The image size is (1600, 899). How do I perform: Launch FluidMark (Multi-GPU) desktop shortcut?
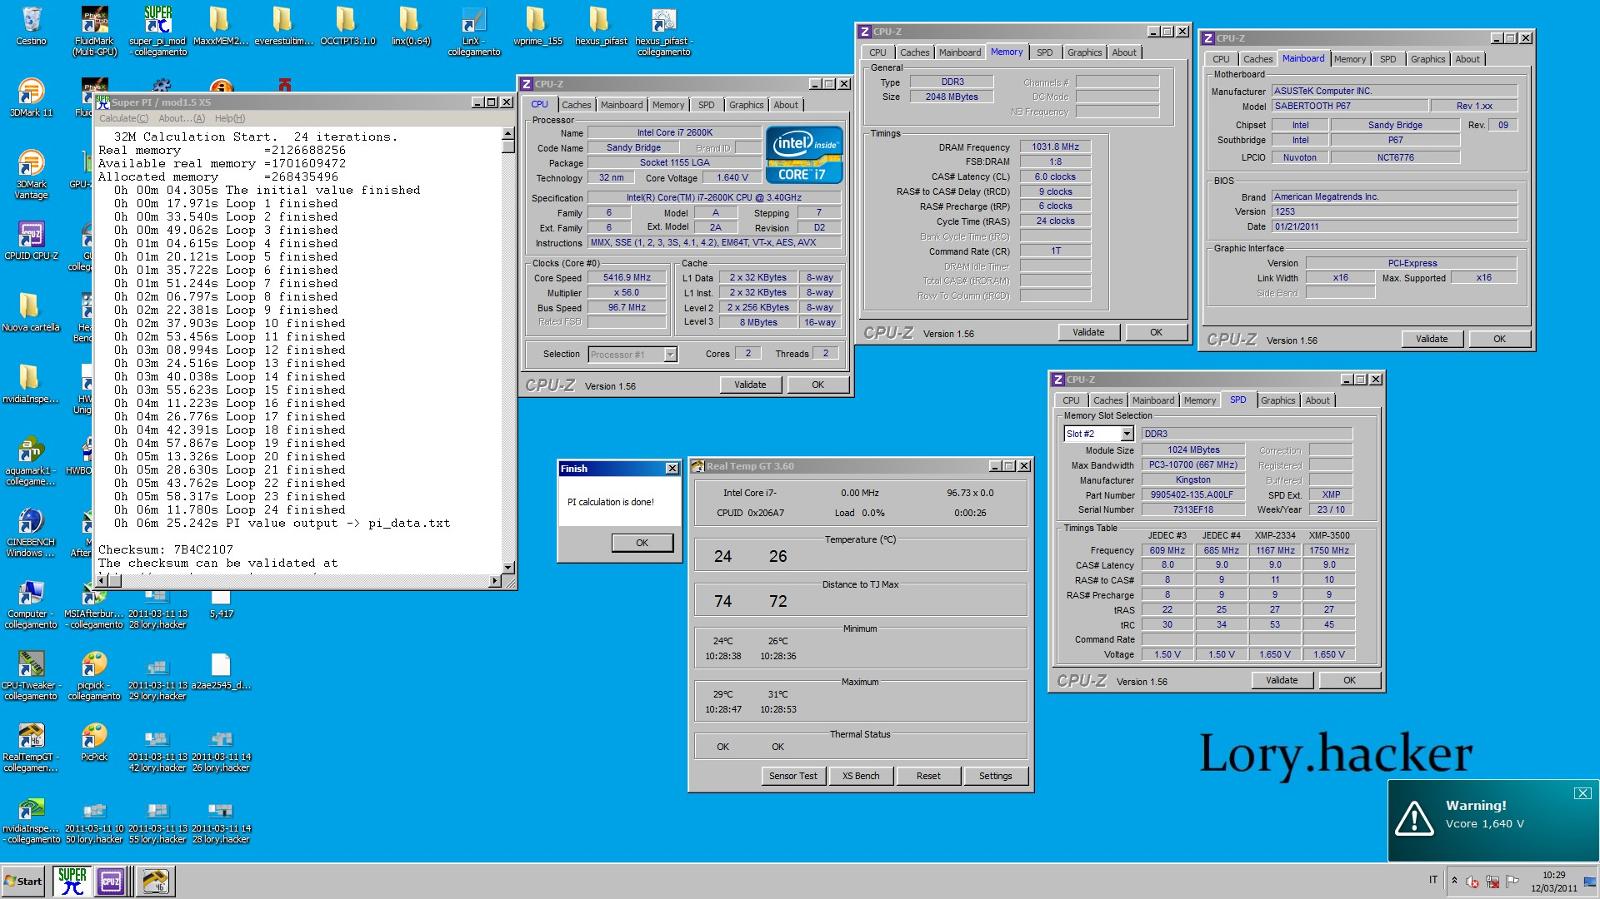click(x=95, y=31)
